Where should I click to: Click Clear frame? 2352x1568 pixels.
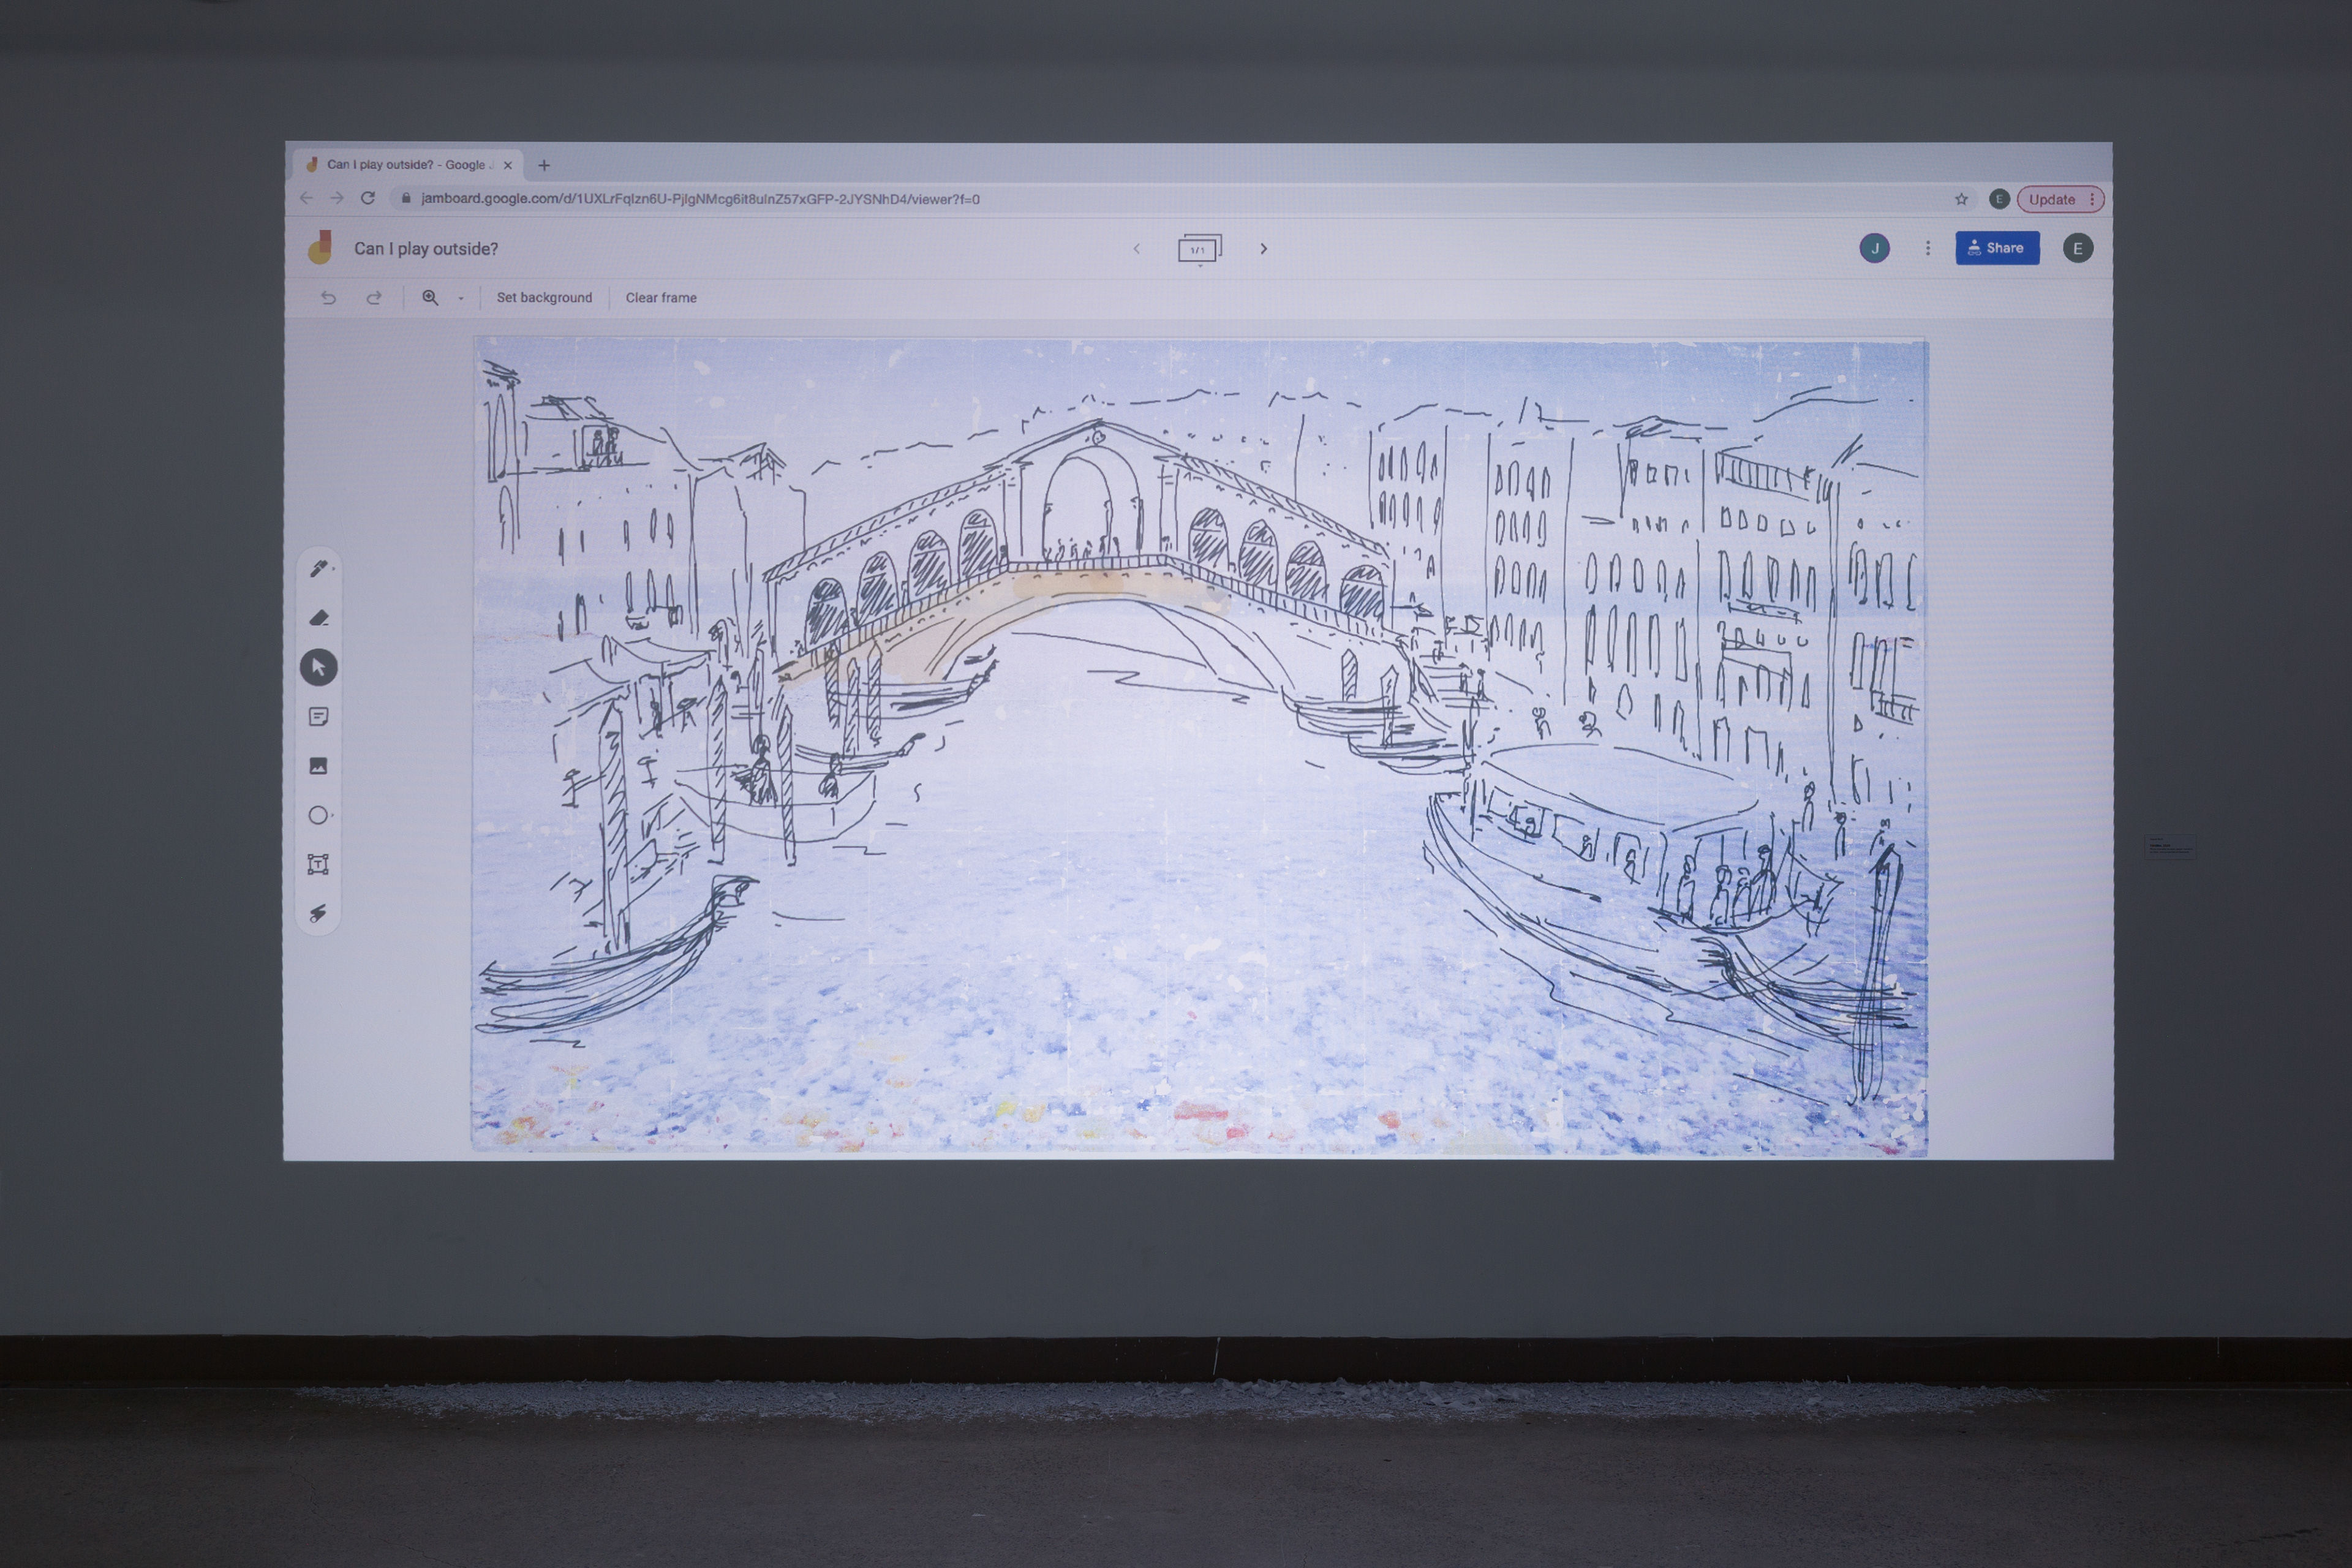661,298
